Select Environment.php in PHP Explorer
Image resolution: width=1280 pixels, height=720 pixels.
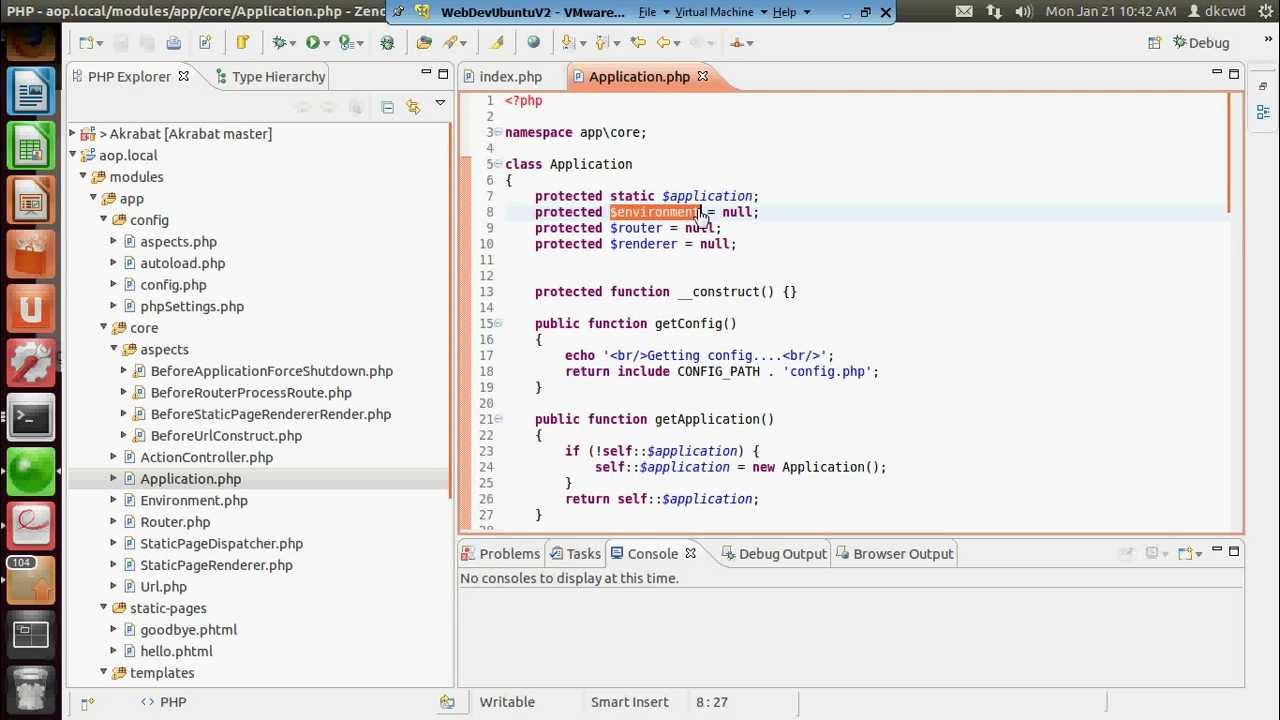pos(194,501)
